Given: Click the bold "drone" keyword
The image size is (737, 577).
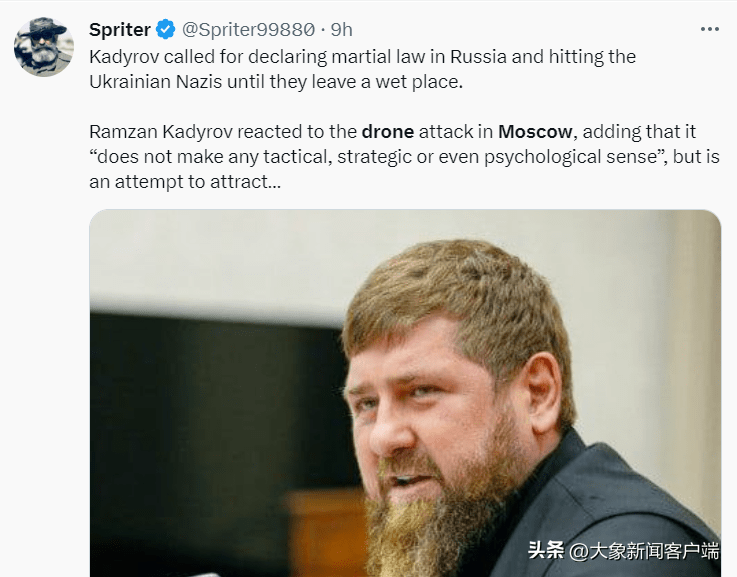Looking at the screenshot, I should [x=388, y=132].
